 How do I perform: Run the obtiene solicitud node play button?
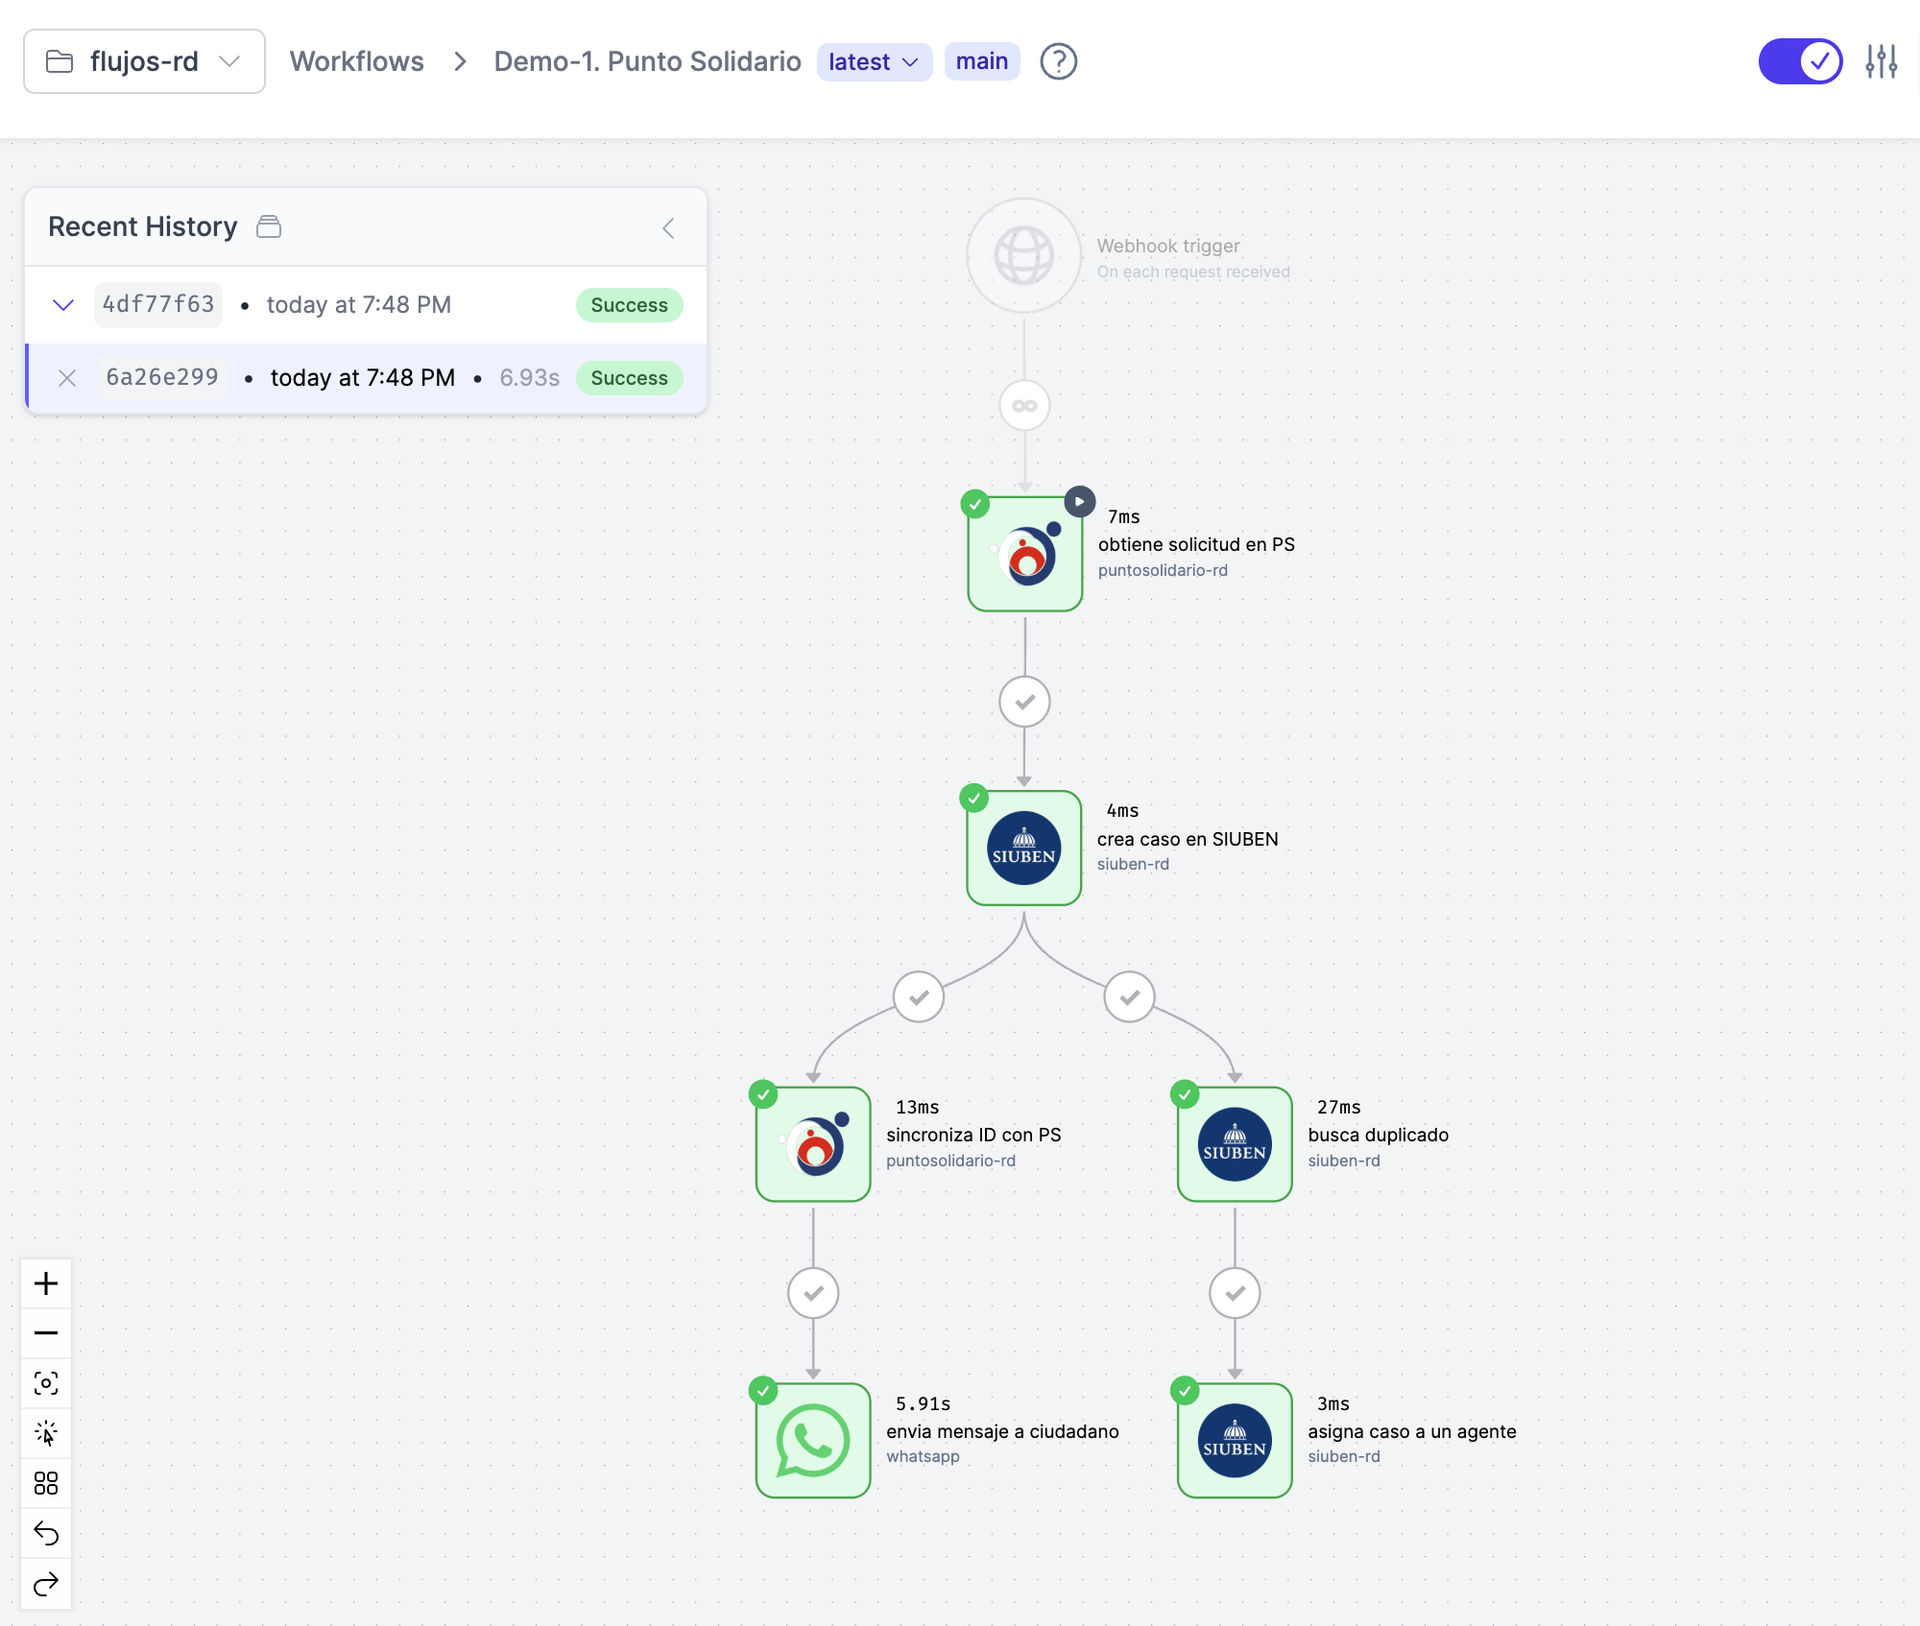pyautogui.click(x=1079, y=501)
